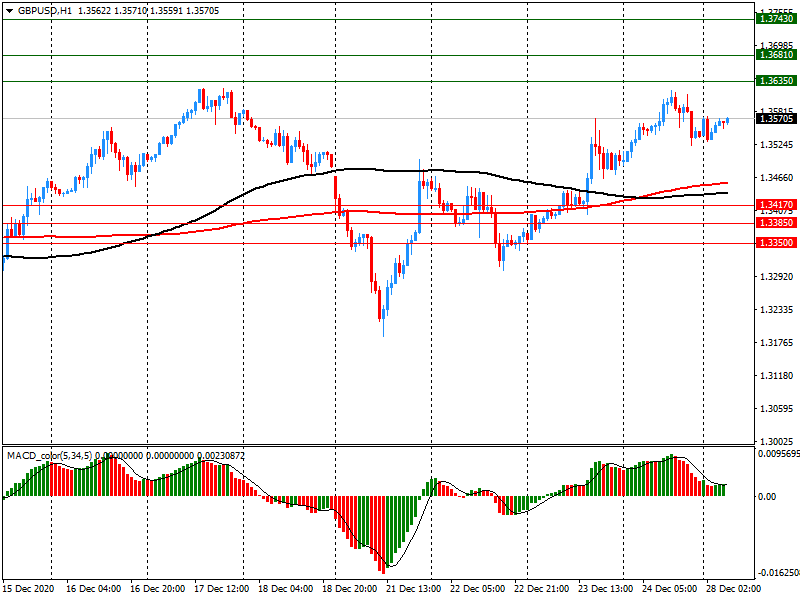Select the 1.36810 green price level label
800x600 pixels.
click(x=777, y=55)
